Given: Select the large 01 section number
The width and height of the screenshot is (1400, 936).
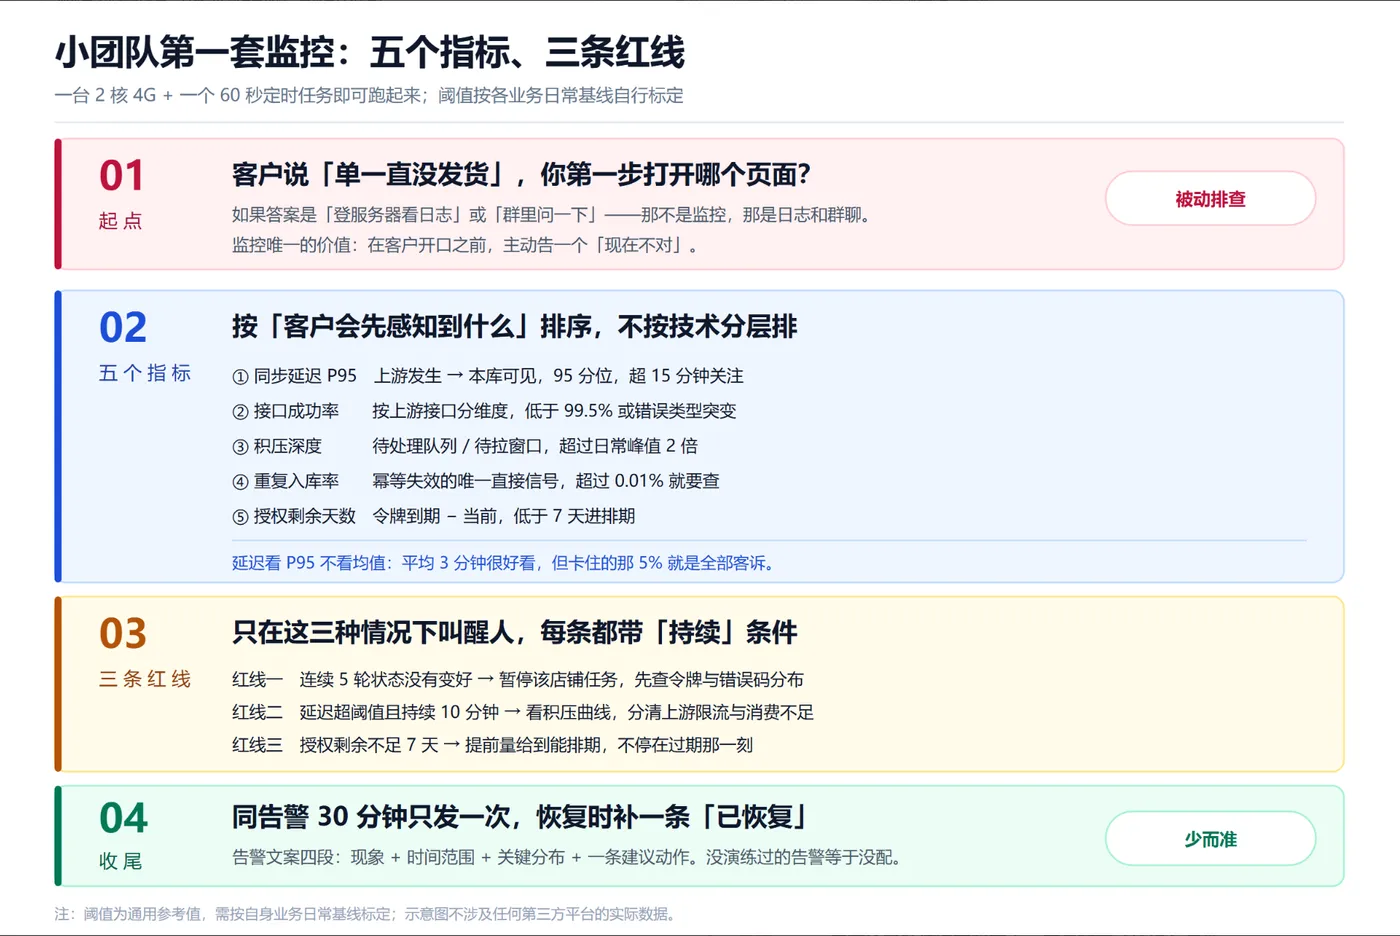Looking at the screenshot, I should 122,176.
